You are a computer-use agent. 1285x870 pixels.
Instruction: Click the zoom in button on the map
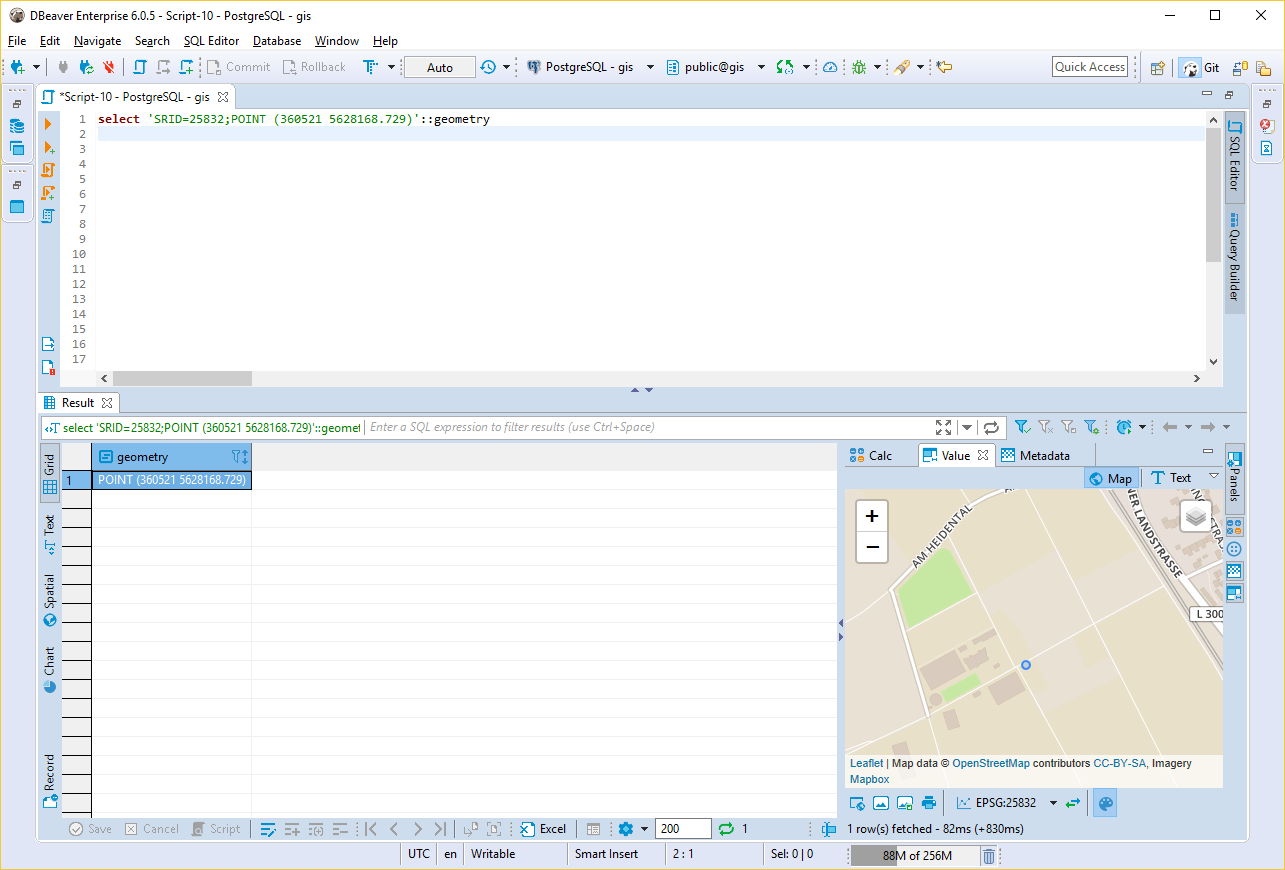point(871,515)
